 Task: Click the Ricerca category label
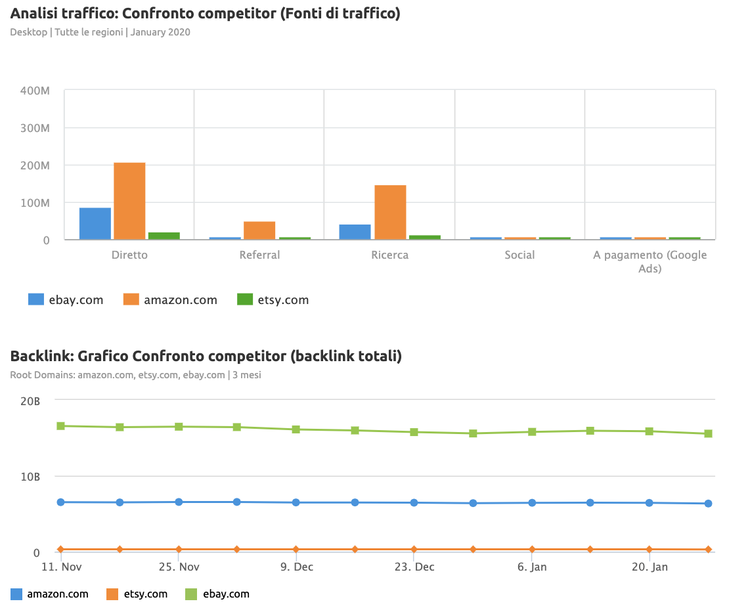tap(390, 255)
